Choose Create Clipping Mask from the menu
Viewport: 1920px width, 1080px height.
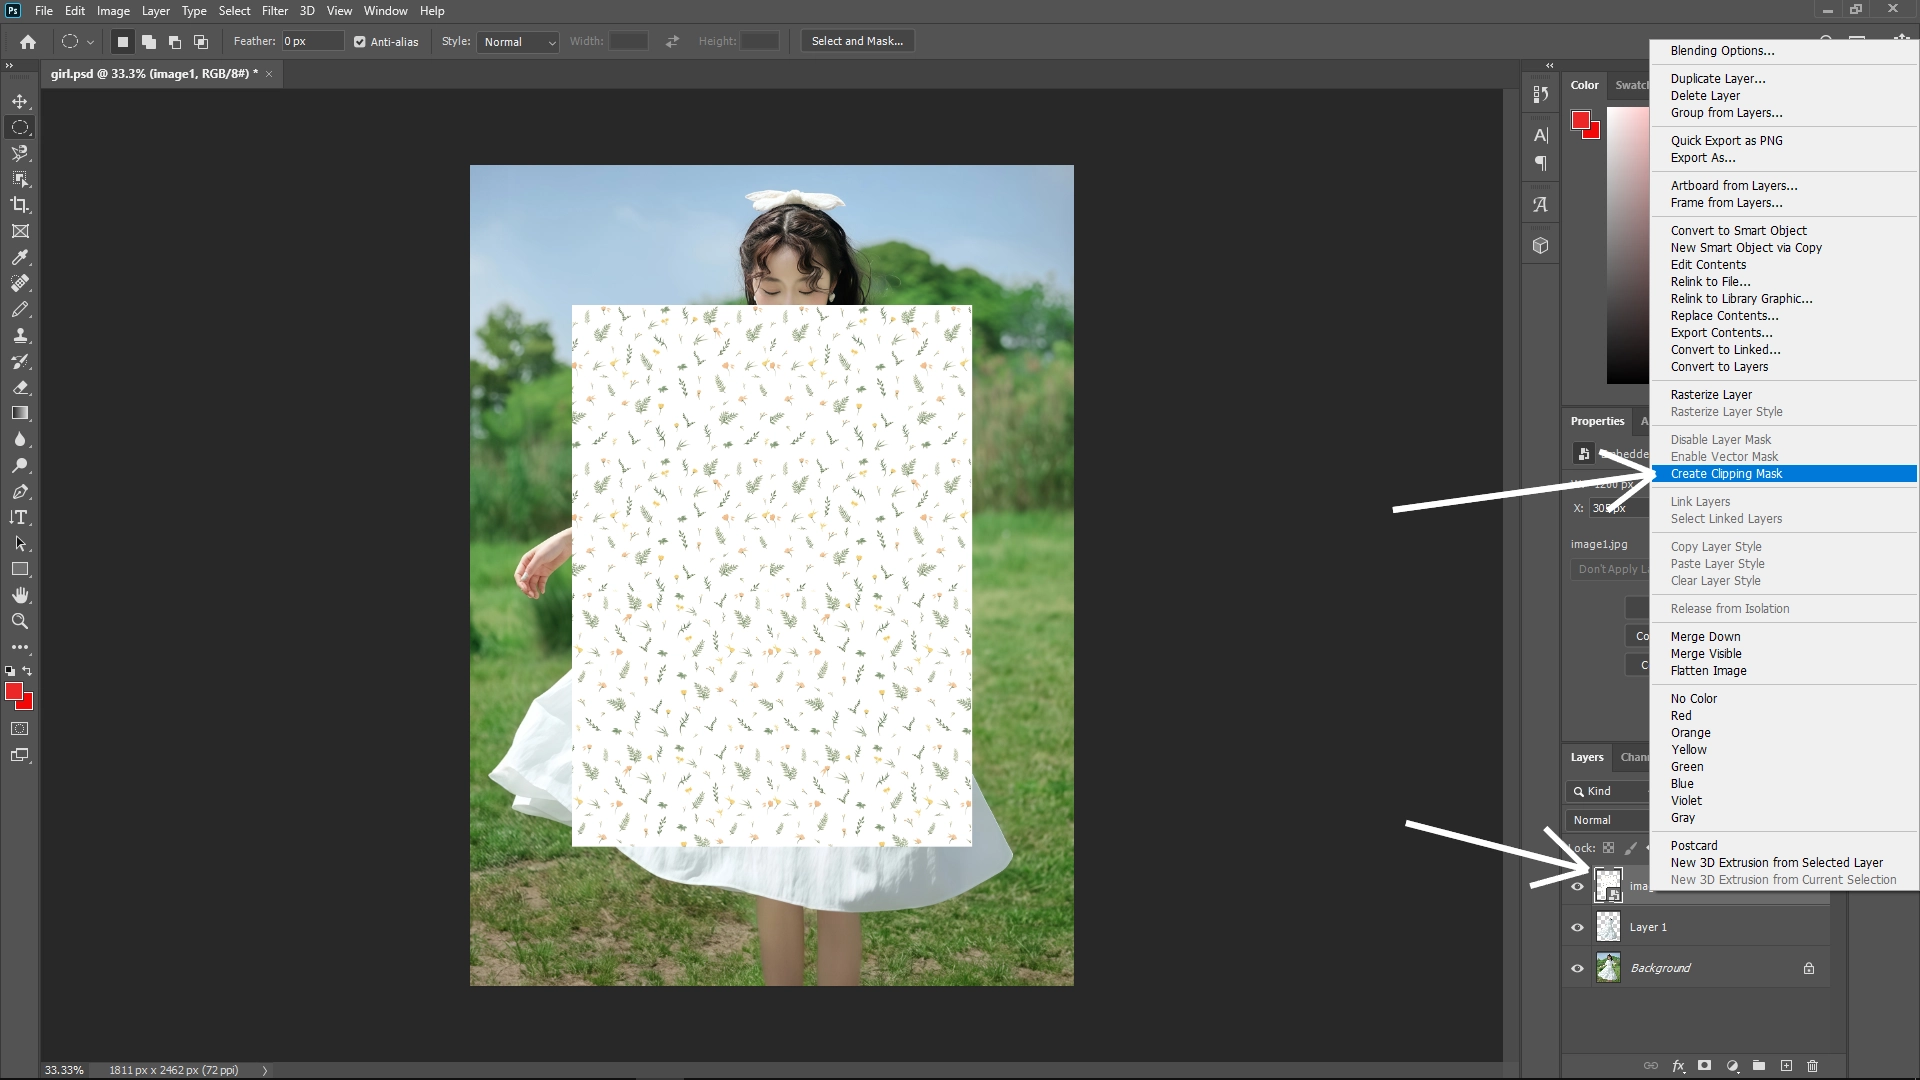(x=1726, y=474)
